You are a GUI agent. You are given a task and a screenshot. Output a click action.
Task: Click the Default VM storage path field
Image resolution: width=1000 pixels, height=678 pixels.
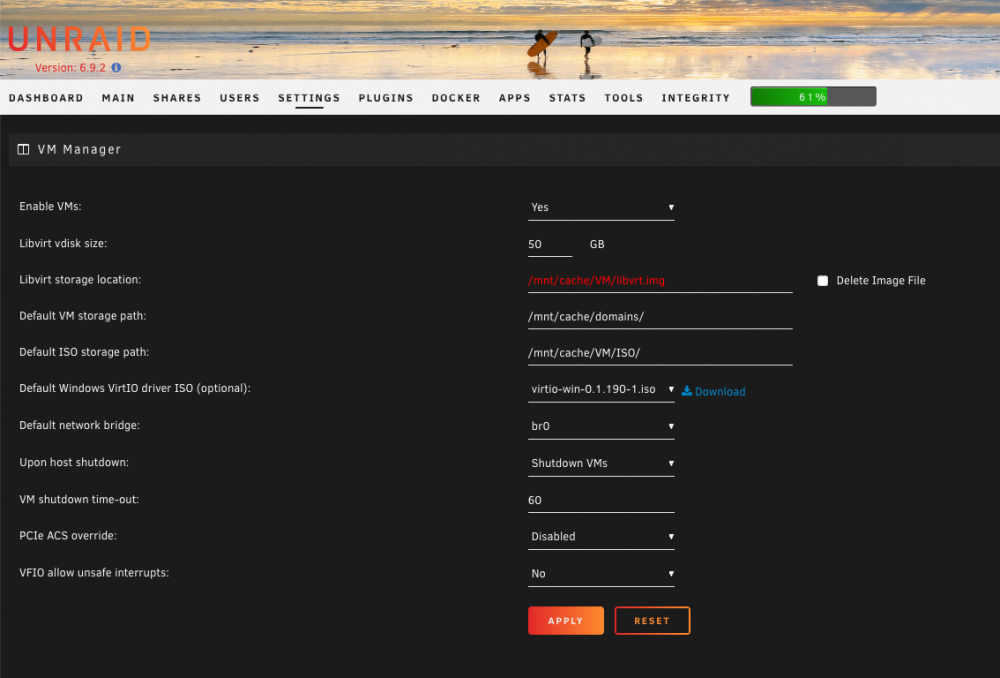coord(660,317)
